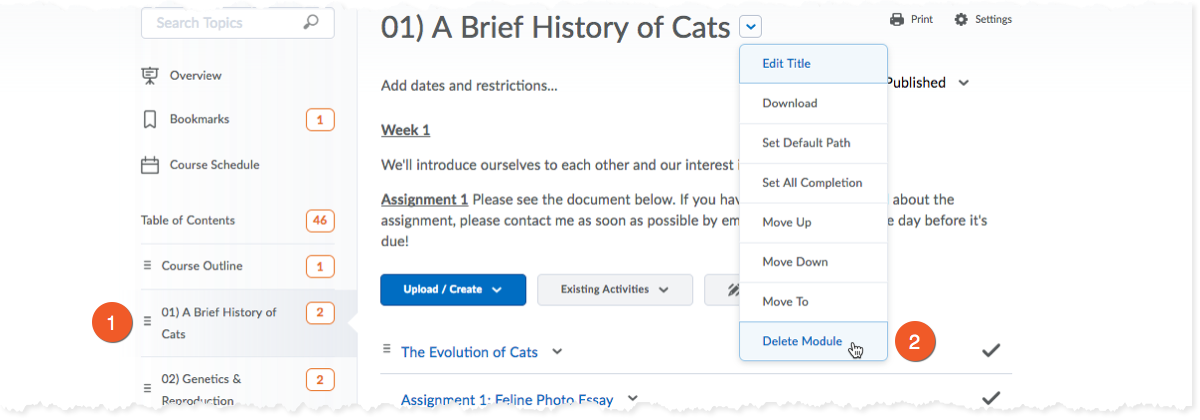Choose Set All Completion menu item
1200x420 pixels.
click(813, 183)
